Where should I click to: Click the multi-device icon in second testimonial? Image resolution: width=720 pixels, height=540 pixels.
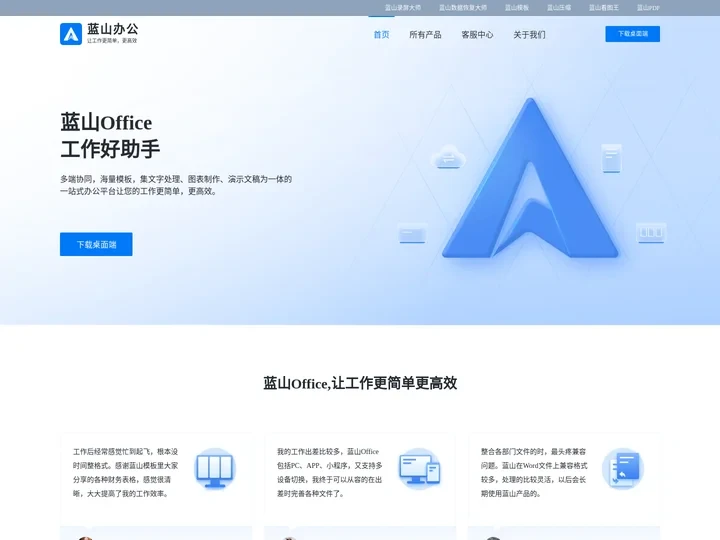pyautogui.click(x=419, y=469)
